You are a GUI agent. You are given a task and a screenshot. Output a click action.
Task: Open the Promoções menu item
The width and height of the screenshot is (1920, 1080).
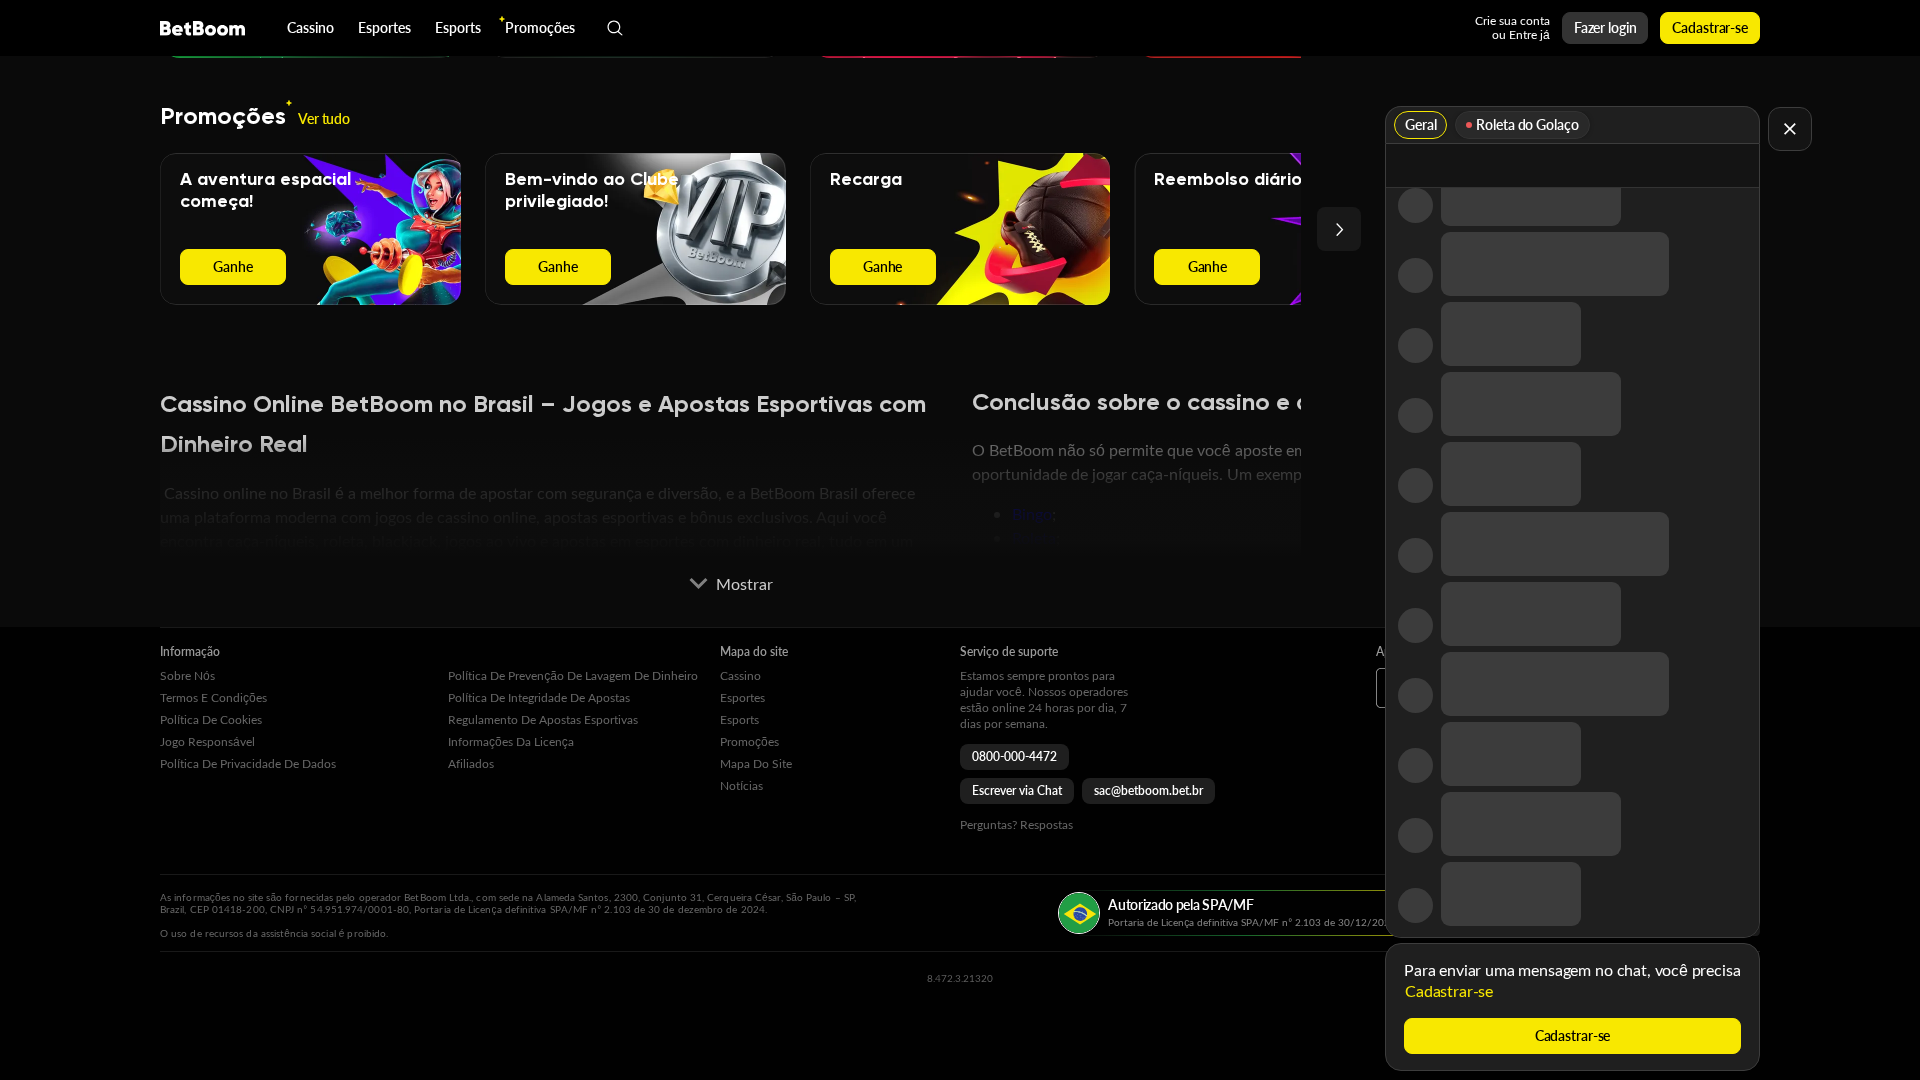pyautogui.click(x=540, y=28)
